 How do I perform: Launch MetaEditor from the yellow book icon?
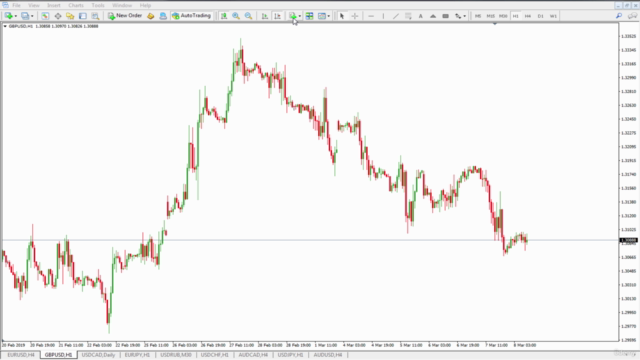151,16
